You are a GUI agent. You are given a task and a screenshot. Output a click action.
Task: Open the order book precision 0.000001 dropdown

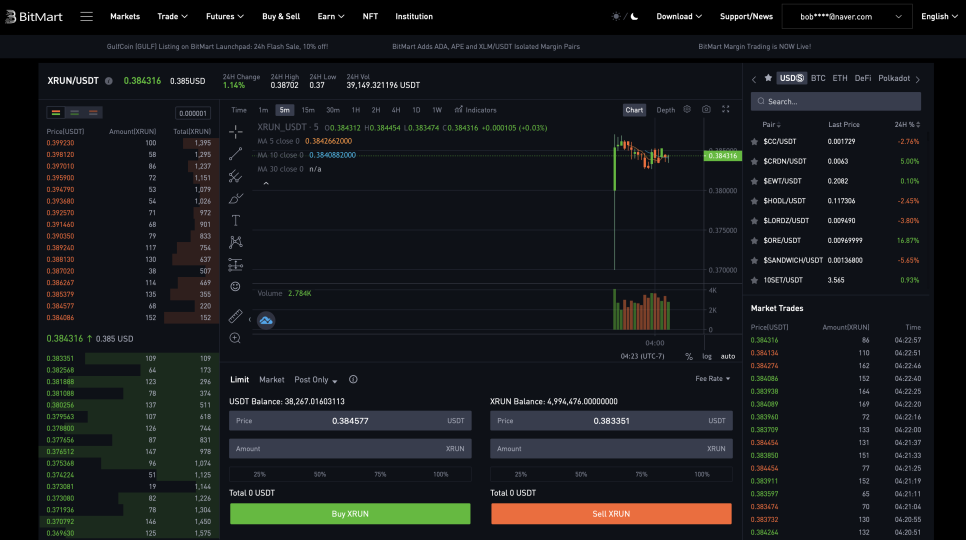tap(193, 113)
